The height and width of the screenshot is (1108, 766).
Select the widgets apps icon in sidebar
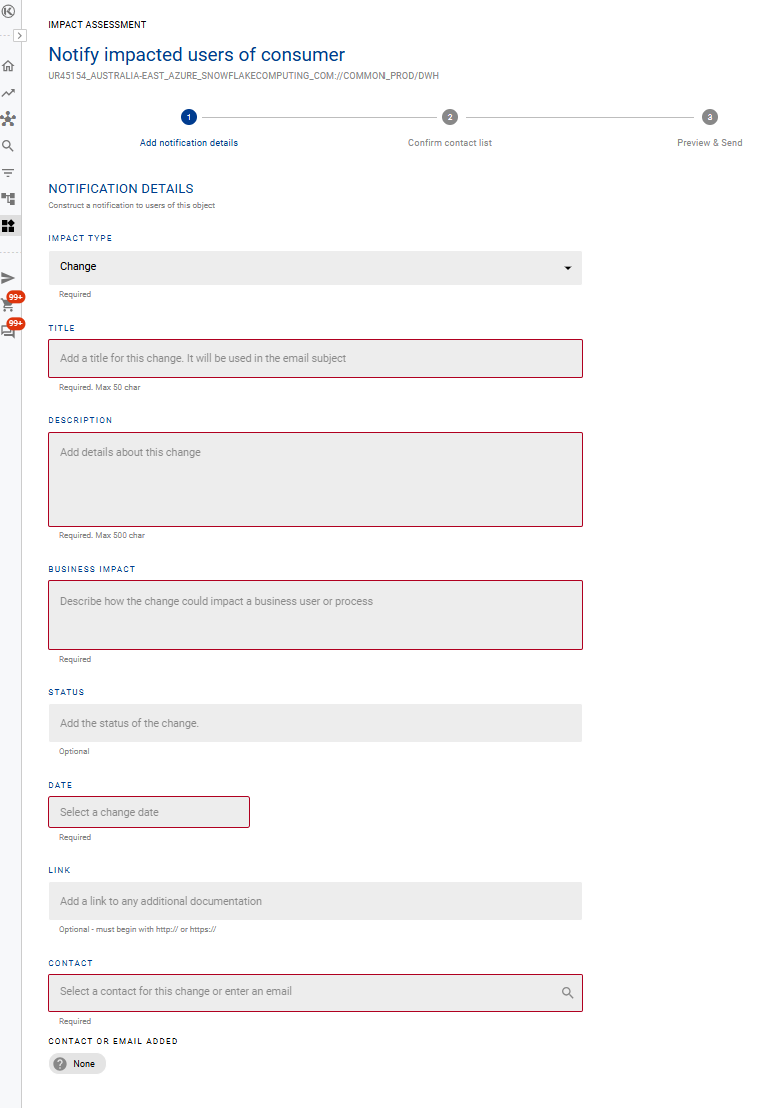pos(9,226)
